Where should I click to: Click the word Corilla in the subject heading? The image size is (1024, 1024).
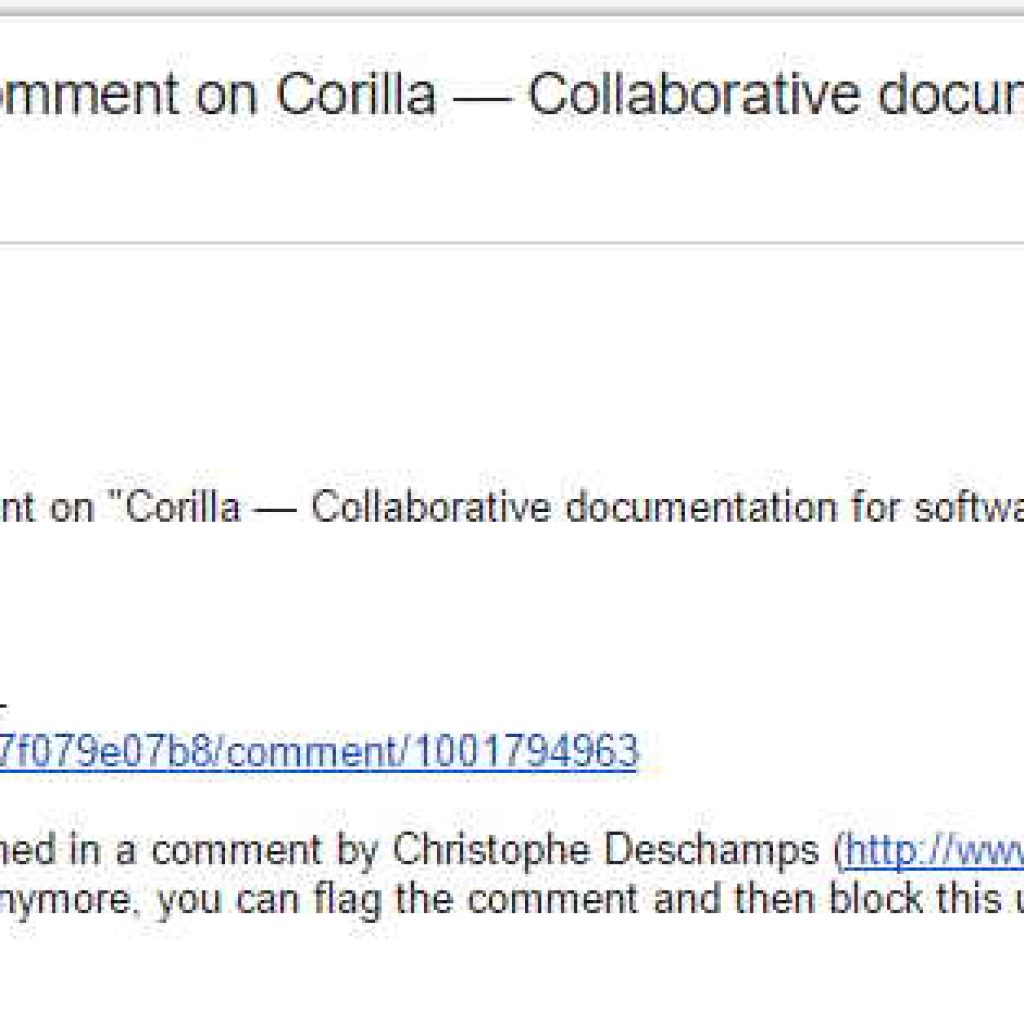[356, 95]
